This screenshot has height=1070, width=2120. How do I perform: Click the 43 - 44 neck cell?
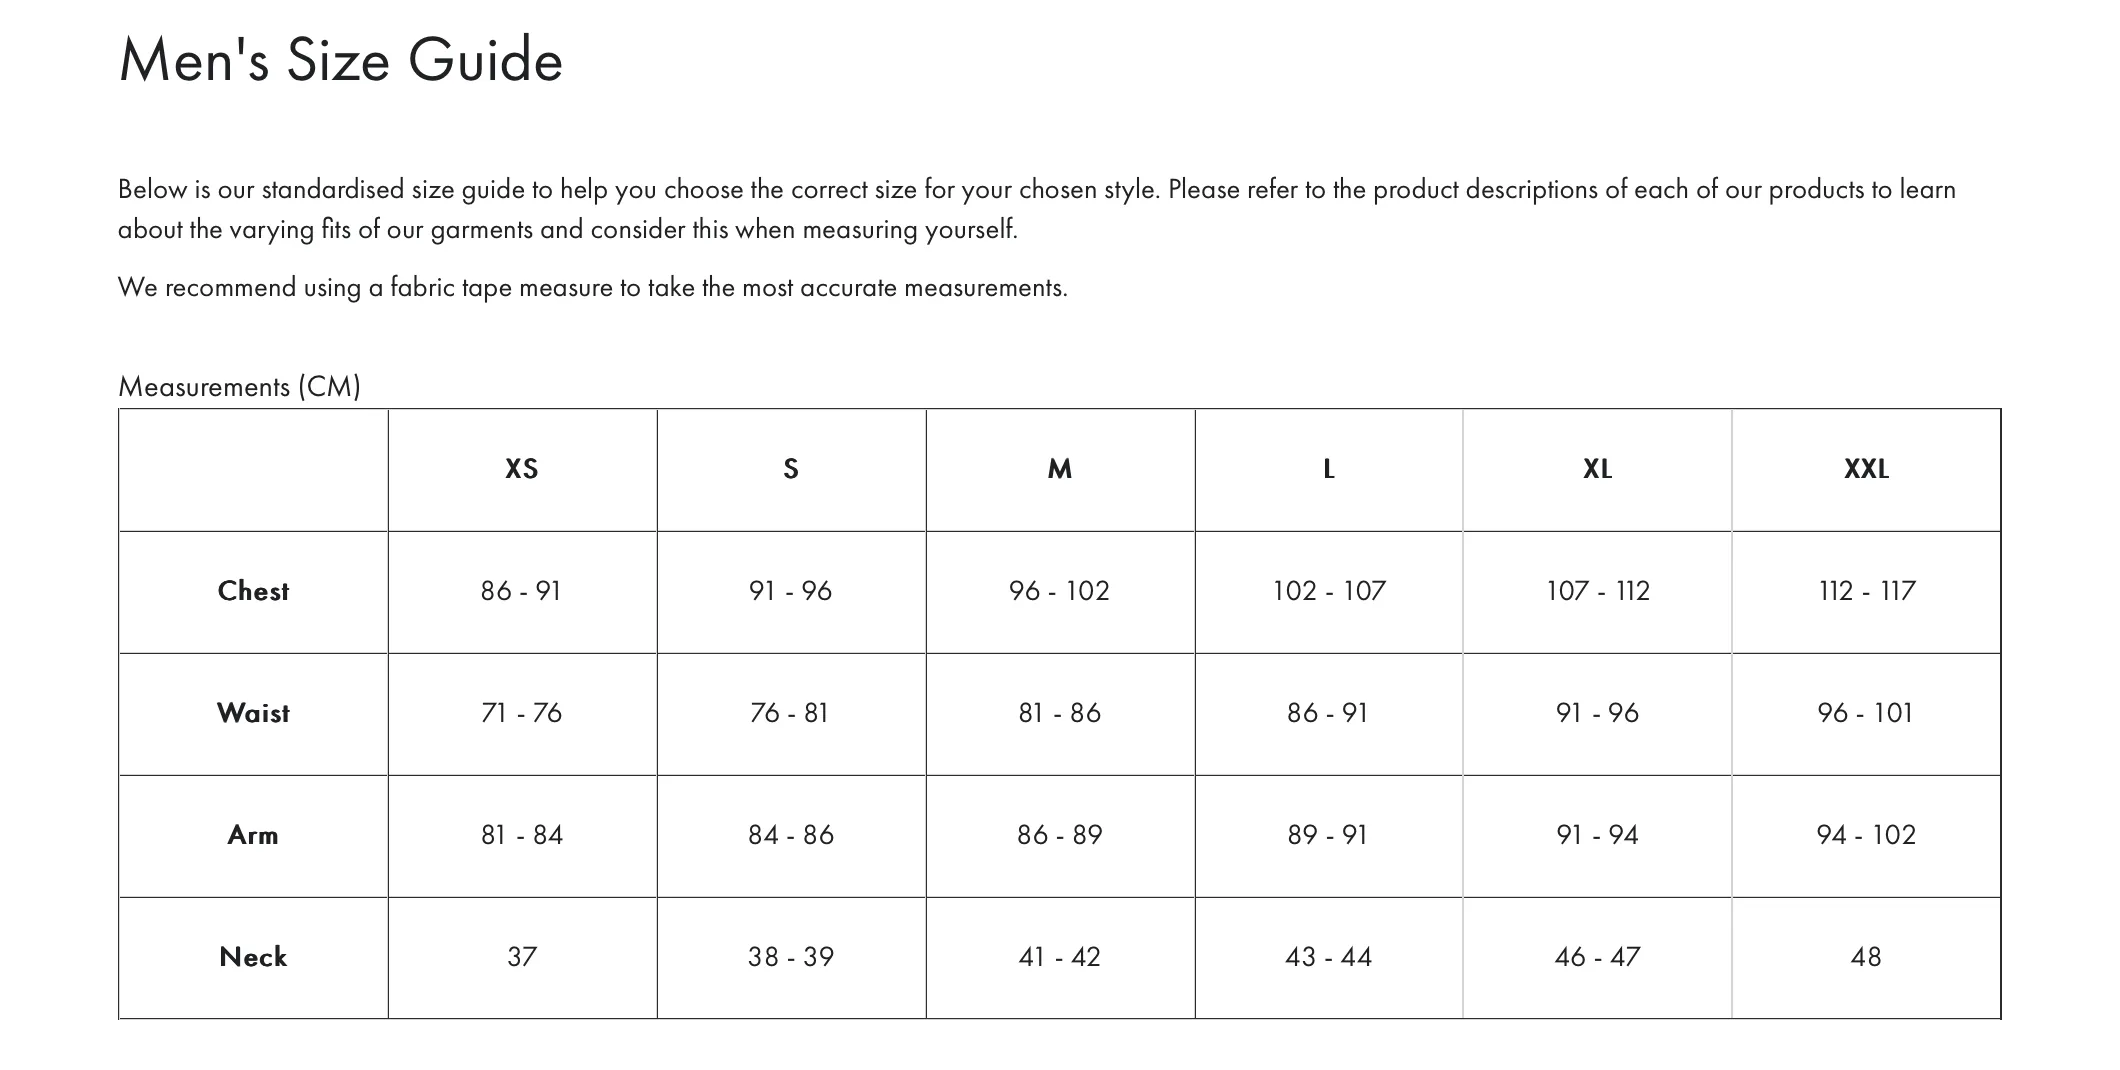[1329, 957]
